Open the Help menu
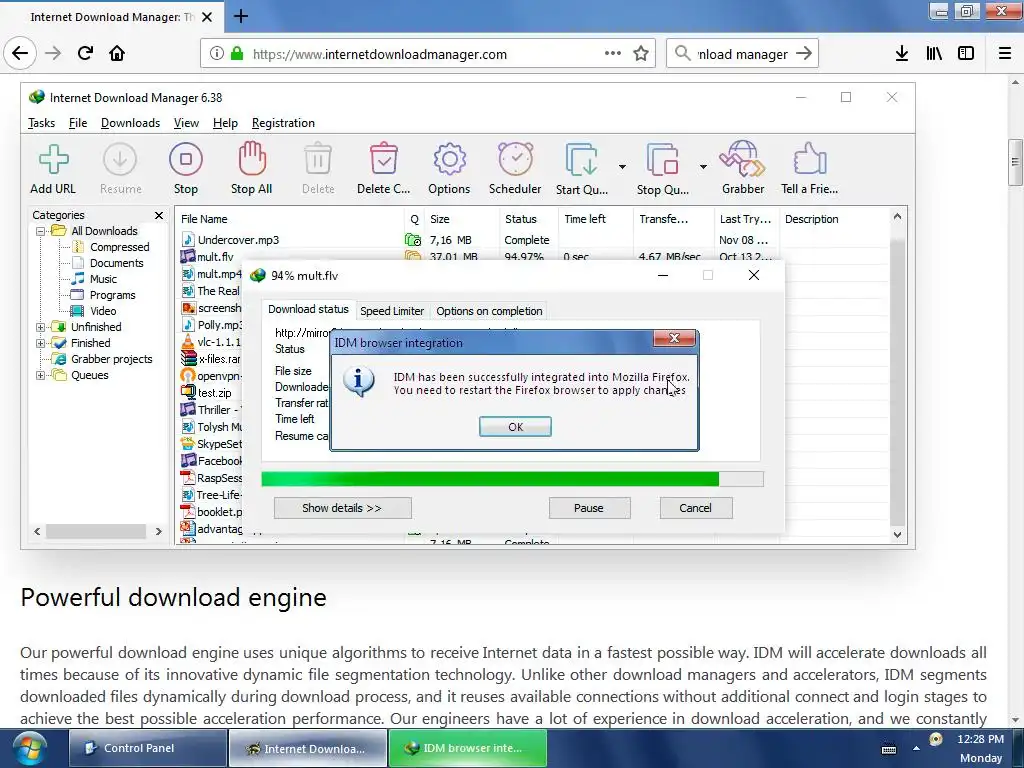The width and height of the screenshot is (1024, 768). pos(225,123)
